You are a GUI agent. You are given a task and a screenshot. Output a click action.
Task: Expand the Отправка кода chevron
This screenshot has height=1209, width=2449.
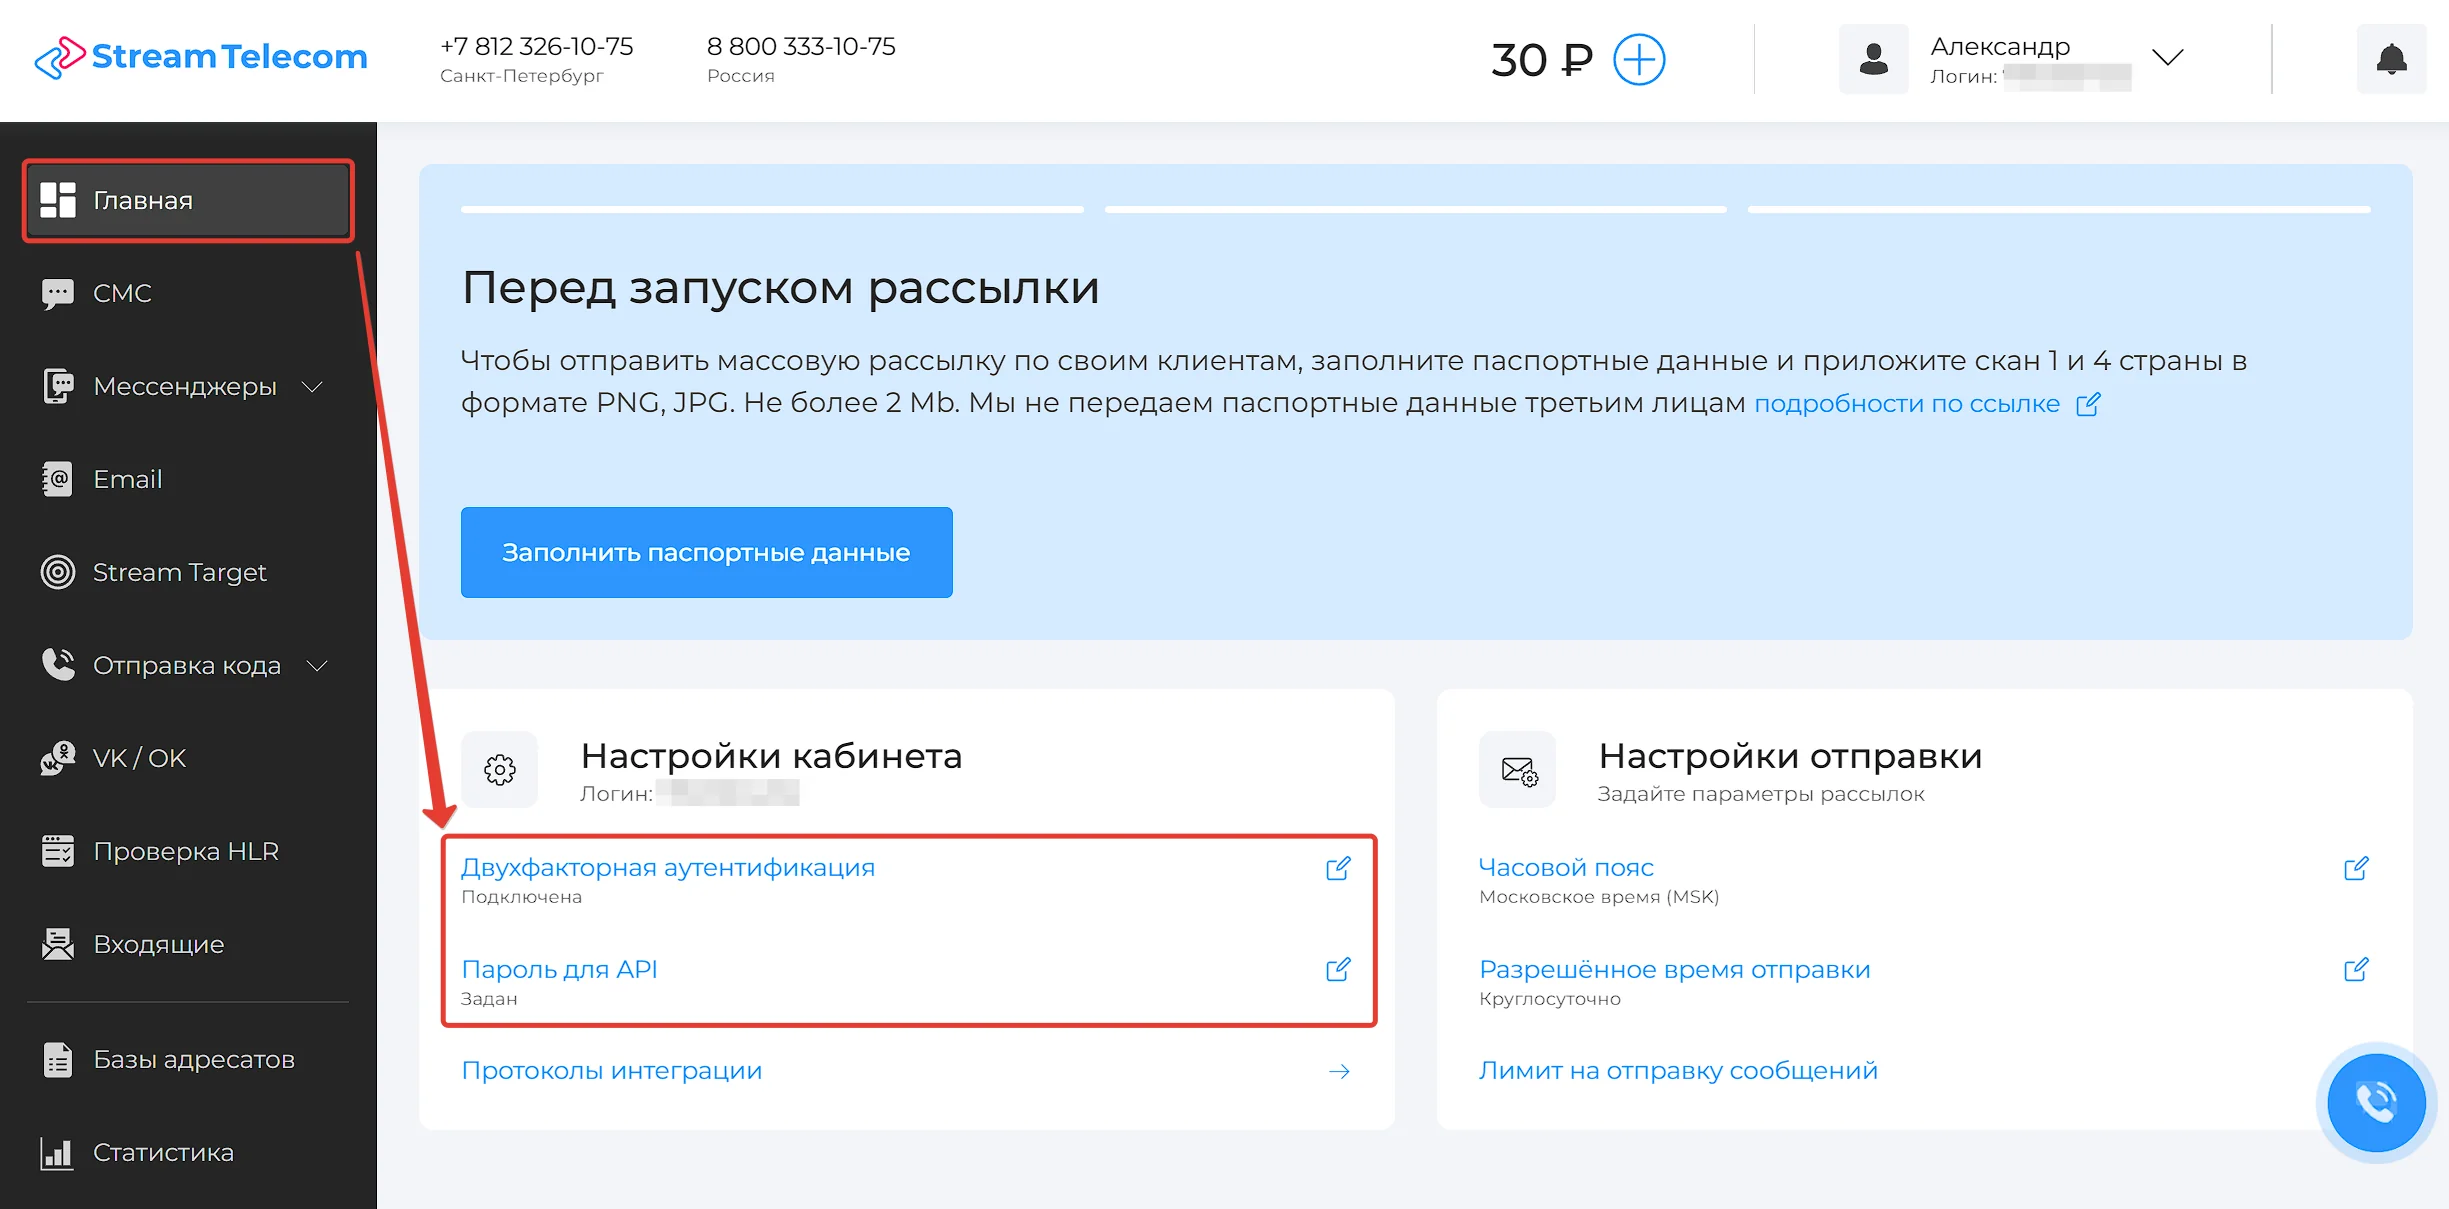[317, 665]
